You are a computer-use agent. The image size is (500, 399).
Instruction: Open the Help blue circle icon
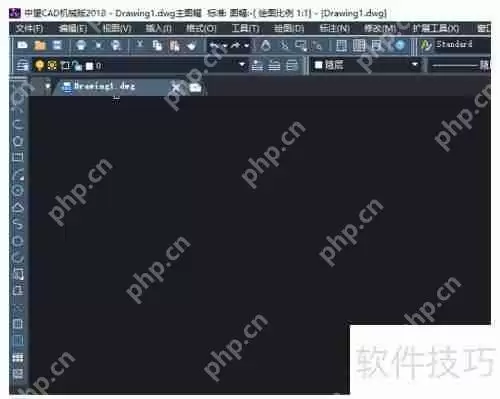(400, 45)
